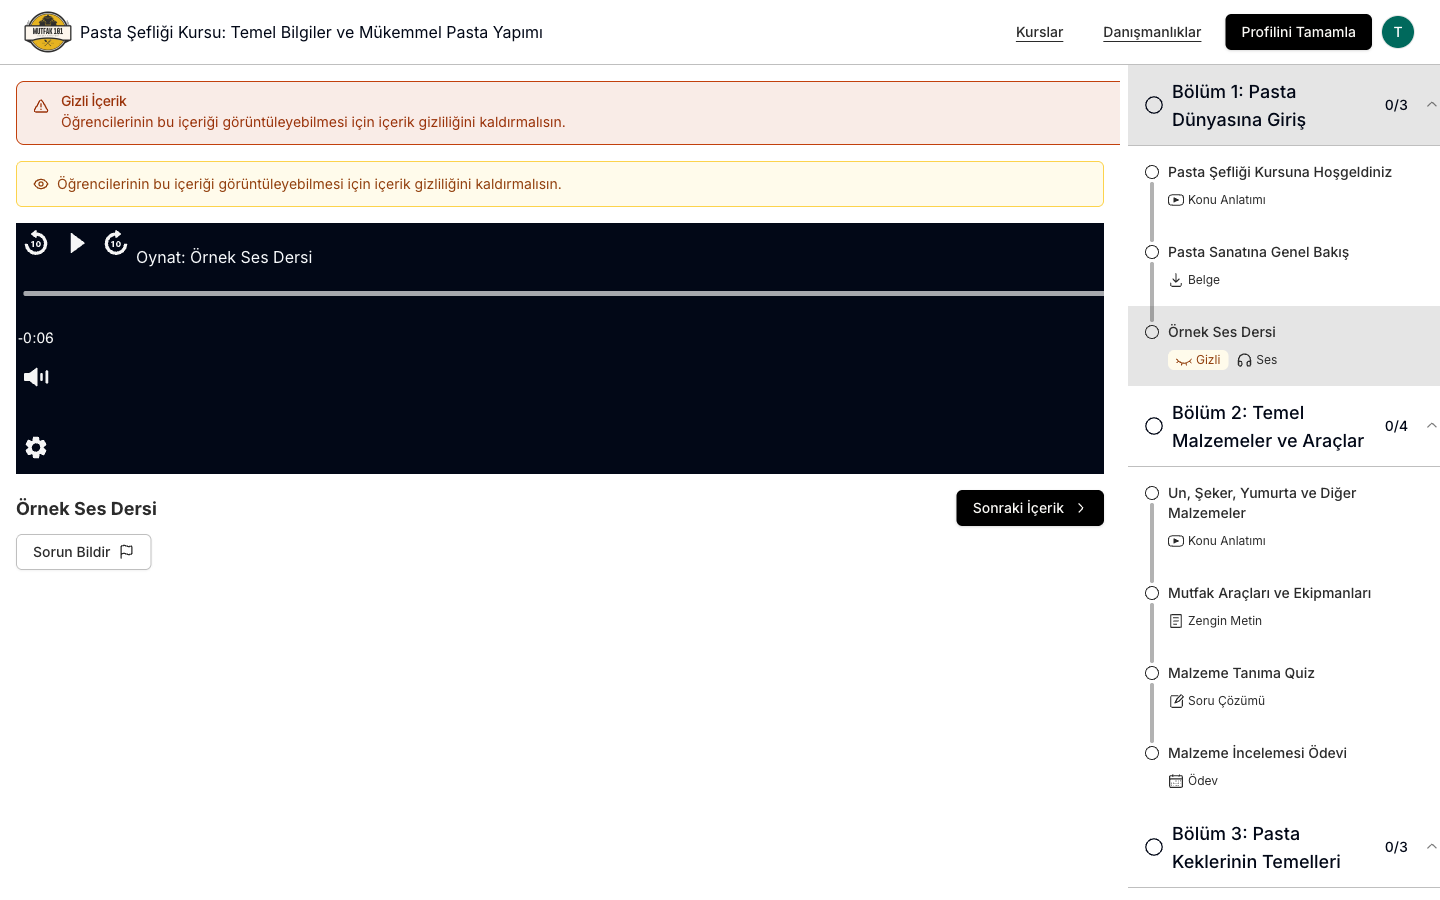Screen dimensions: 1440x900
Task: Click the Mutfak 181 logo
Action: point(48,32)
